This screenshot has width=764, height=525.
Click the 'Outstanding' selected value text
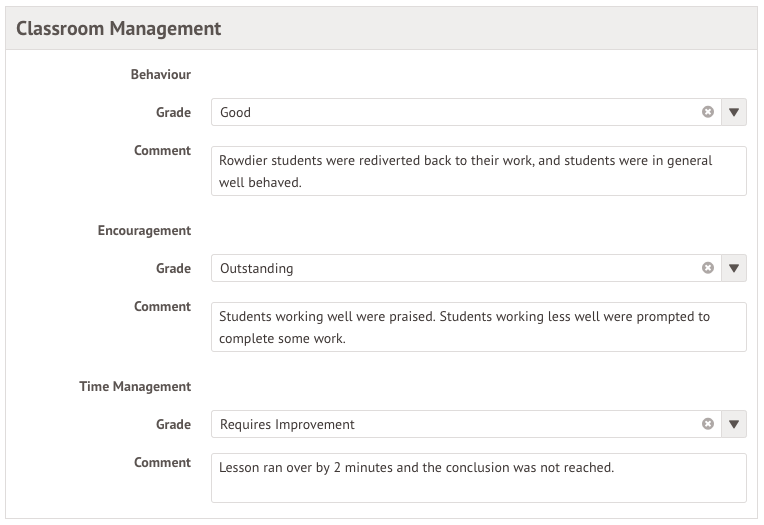pyautogui.click(x=257, y=269)
